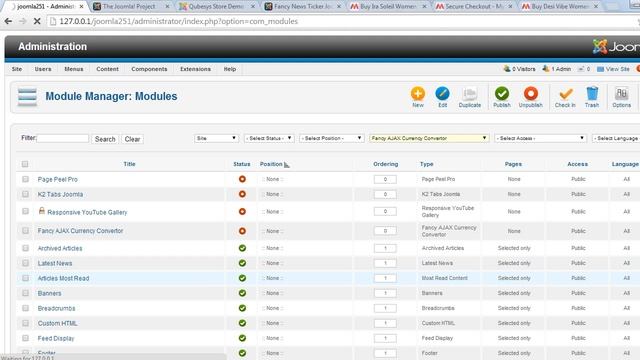
Task: Click the Filter text input field
Action: [x=62, y=138]
